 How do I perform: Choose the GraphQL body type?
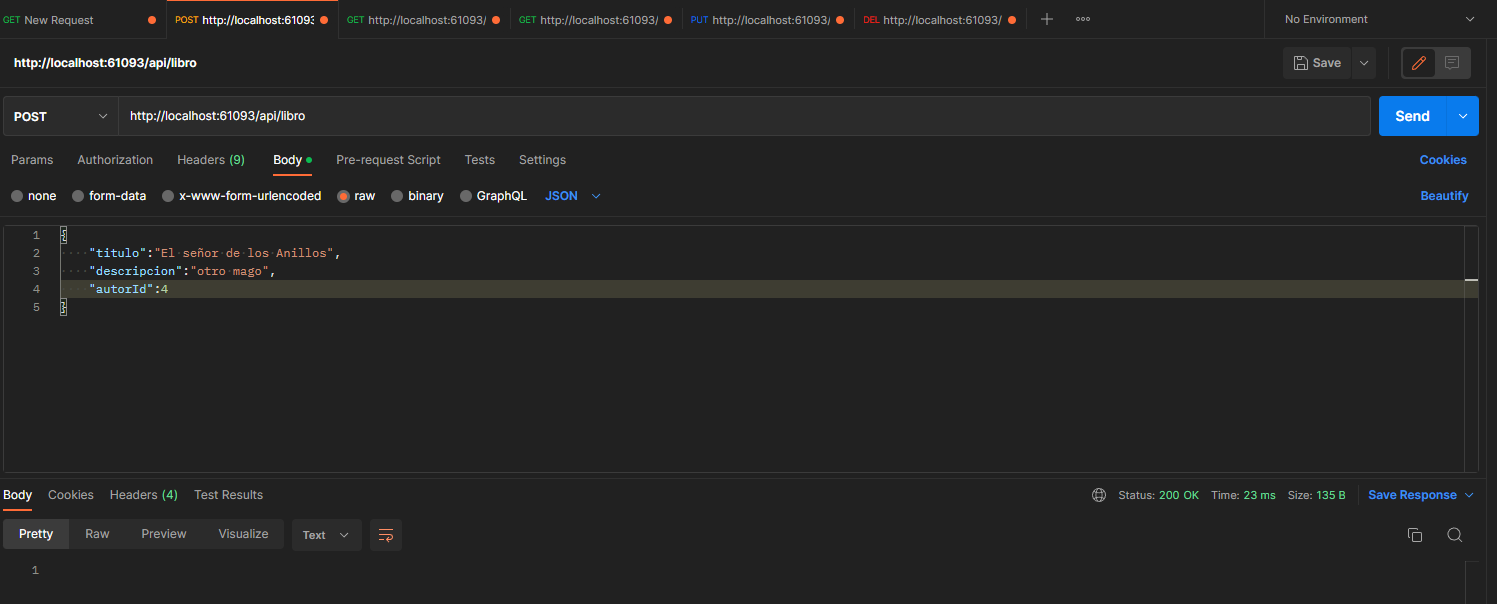[493, 196]
